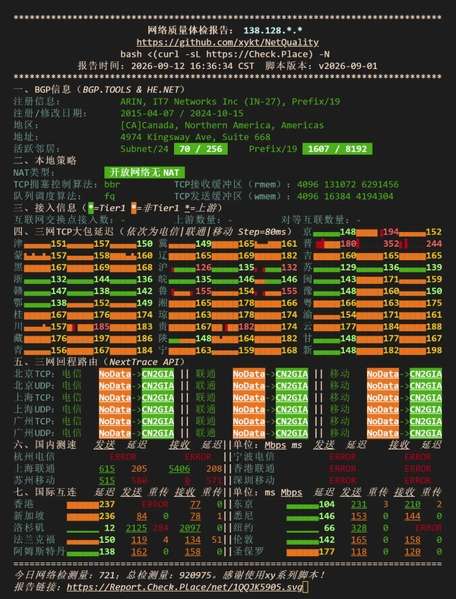This screenshot has width=456, height=599.
Task: Click latency value 188 in 云 row
Action: [433, 327]
